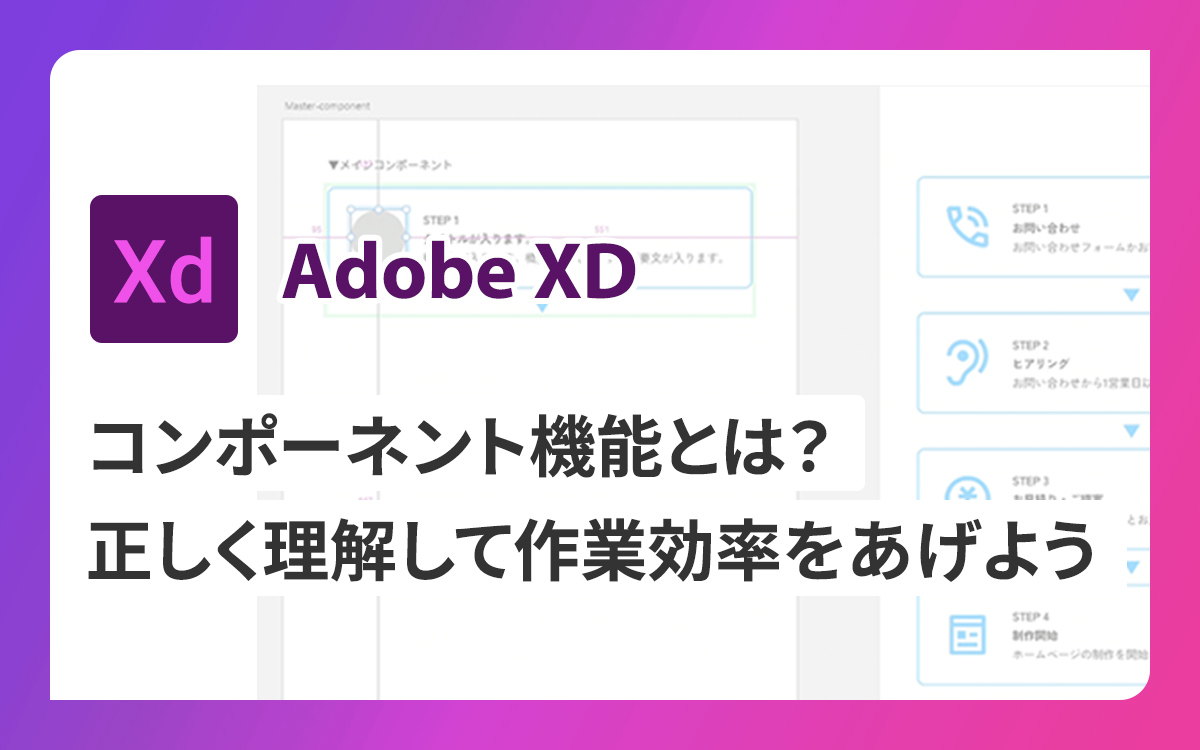Image resolution: width=1200 pixels, height=750 pixels.
Task: Click the blue arrow above STEP 4 card
Action: click(1132, 567)
